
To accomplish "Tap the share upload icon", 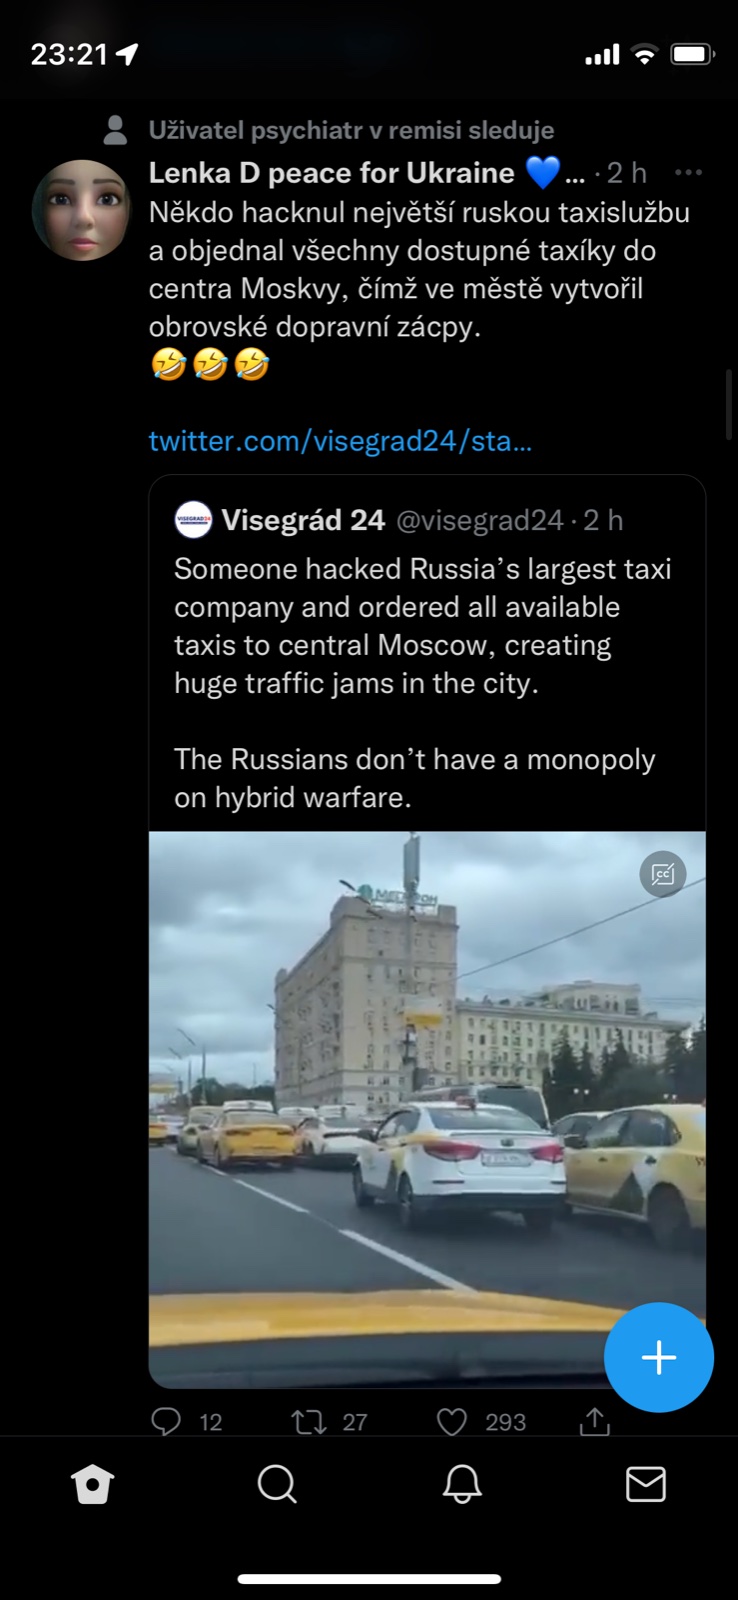I will (595, 1421).
